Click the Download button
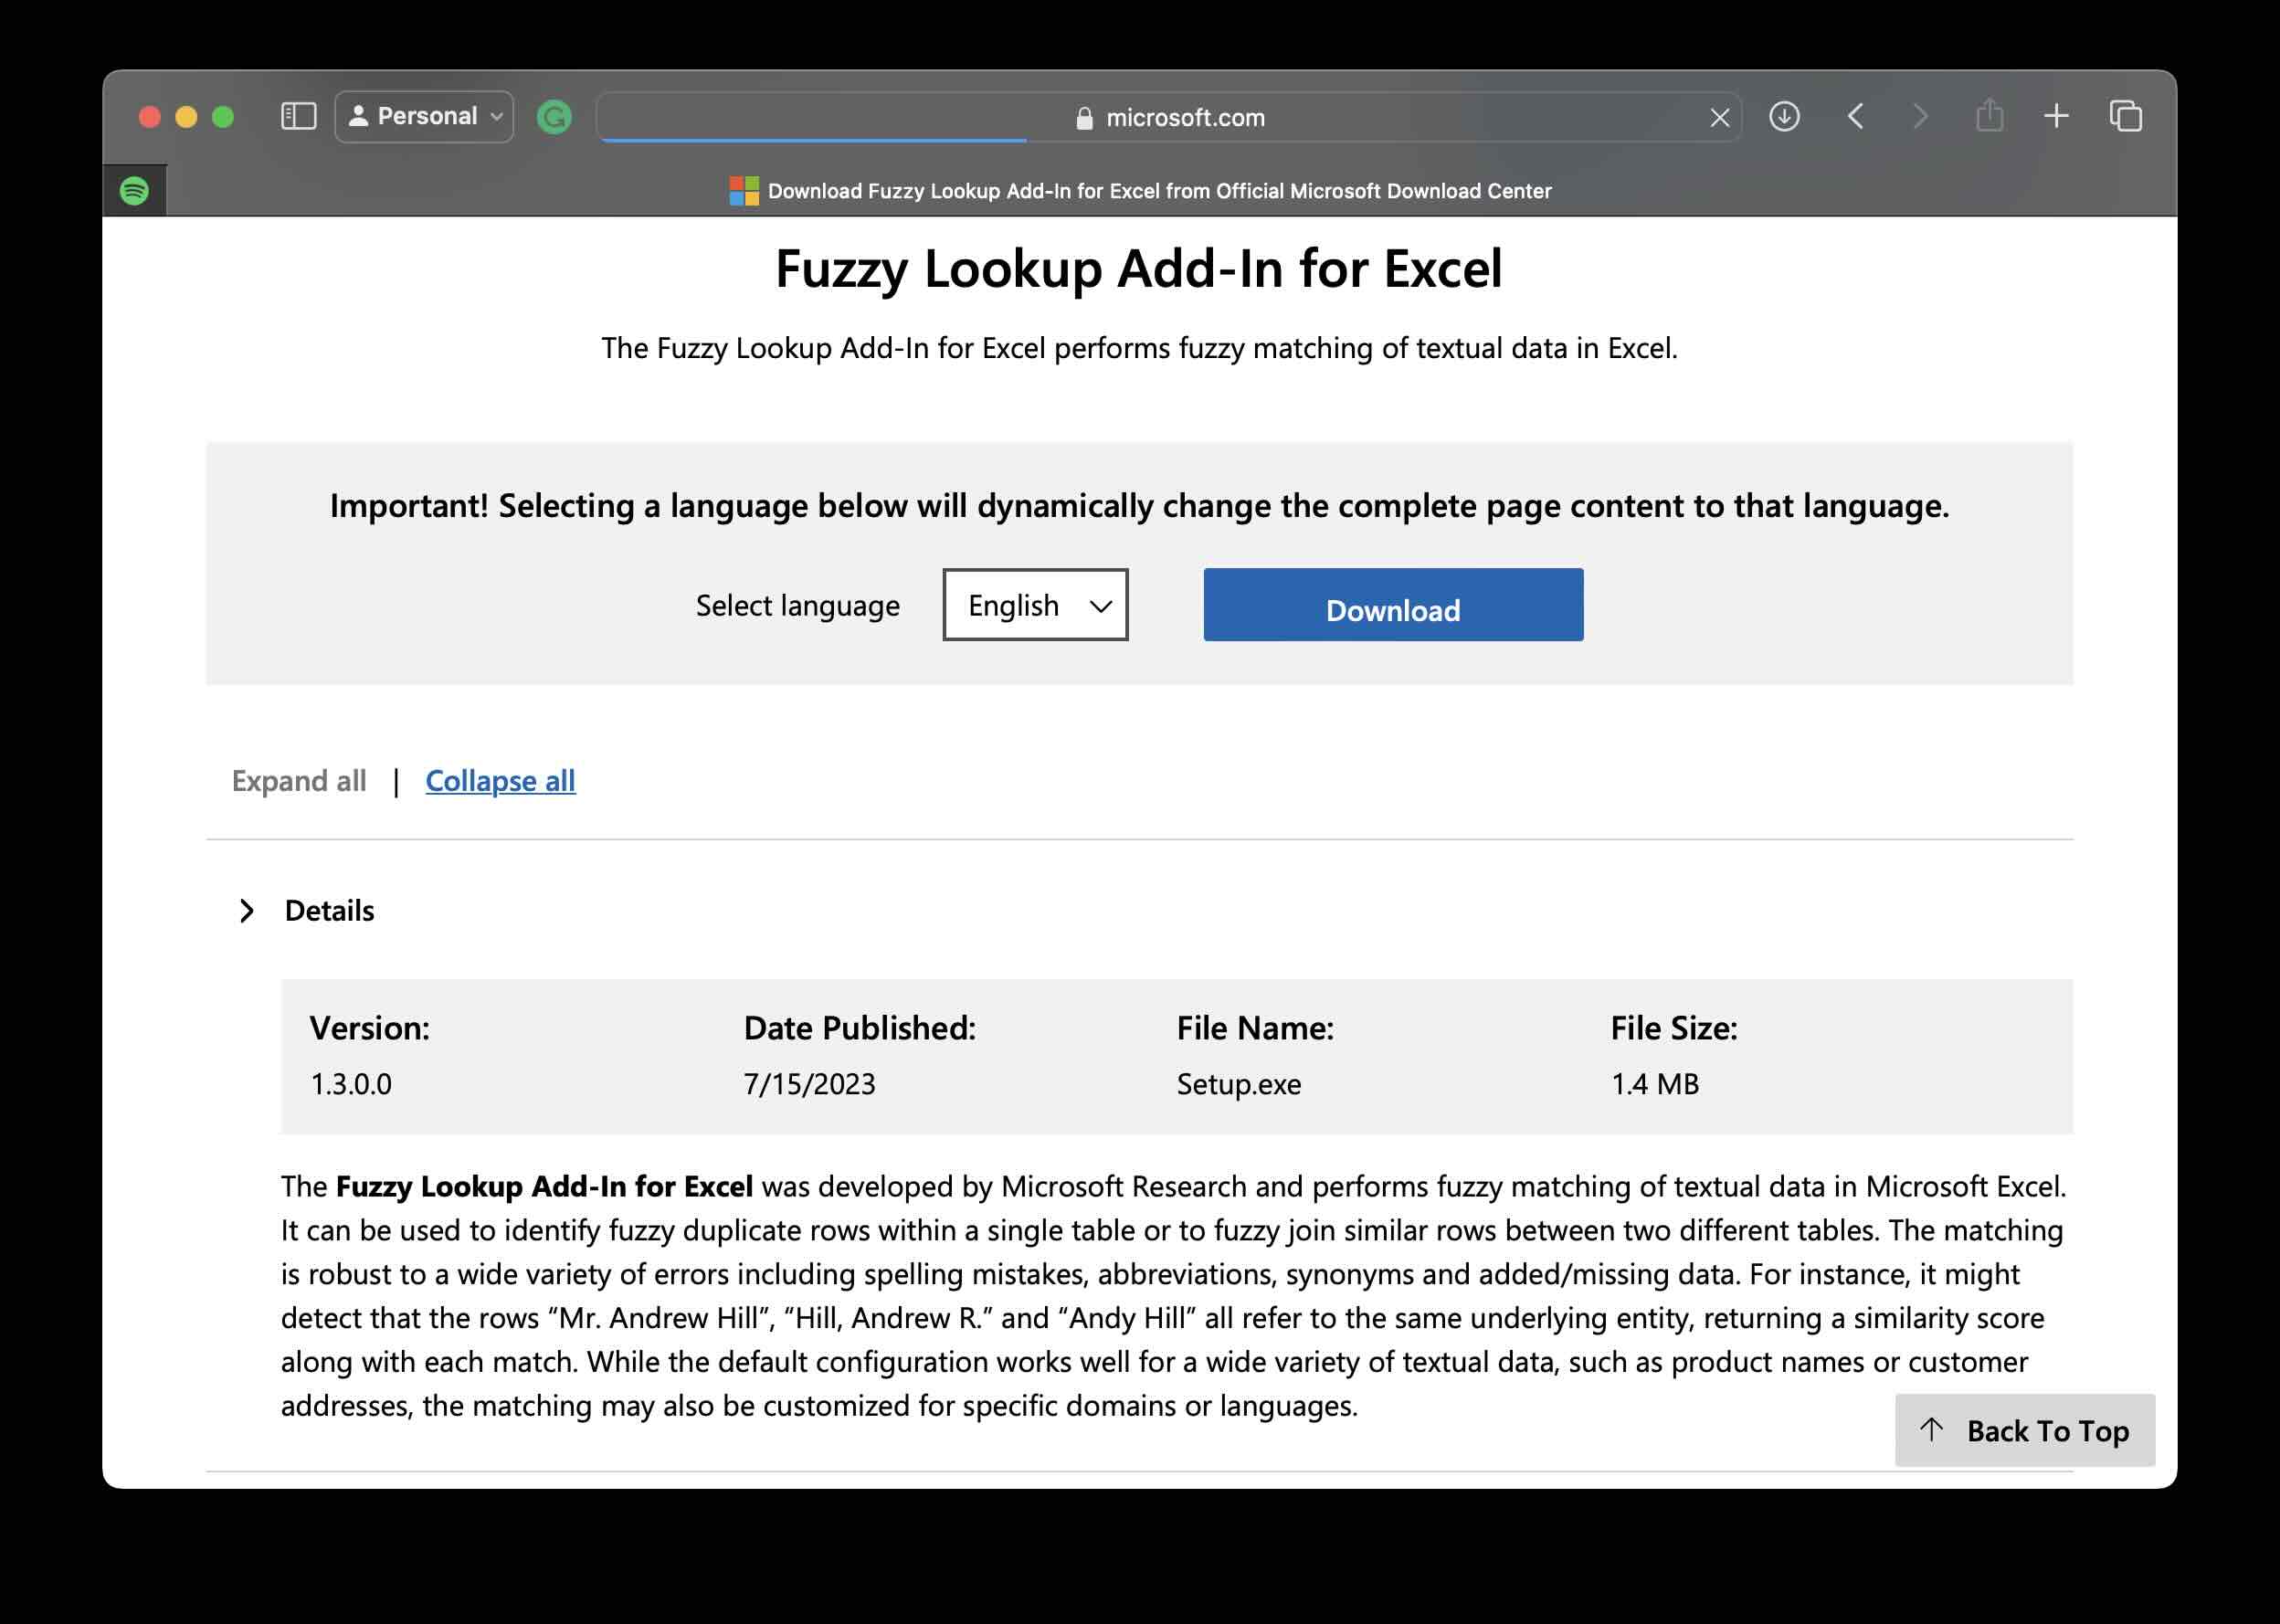The image size is (2280, 1624). pyautogui.click(x=1392, y=605)
